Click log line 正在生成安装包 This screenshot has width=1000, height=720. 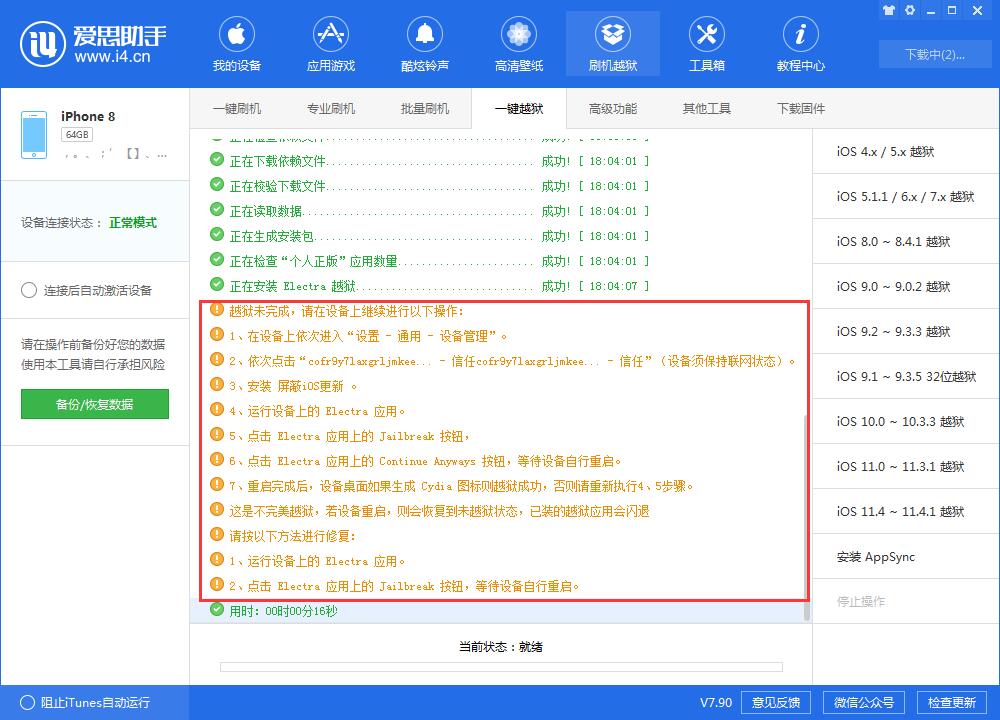[x=429, y=236]
